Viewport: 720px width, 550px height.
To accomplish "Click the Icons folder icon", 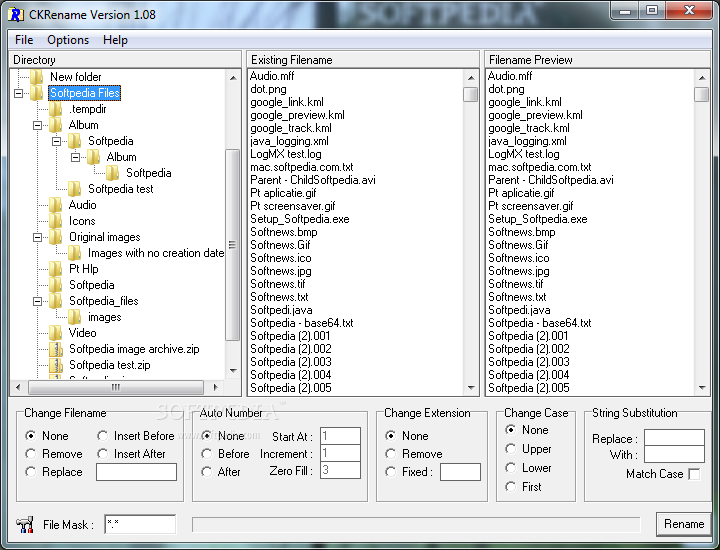I will pyautogui.click(x=56, y=221).
